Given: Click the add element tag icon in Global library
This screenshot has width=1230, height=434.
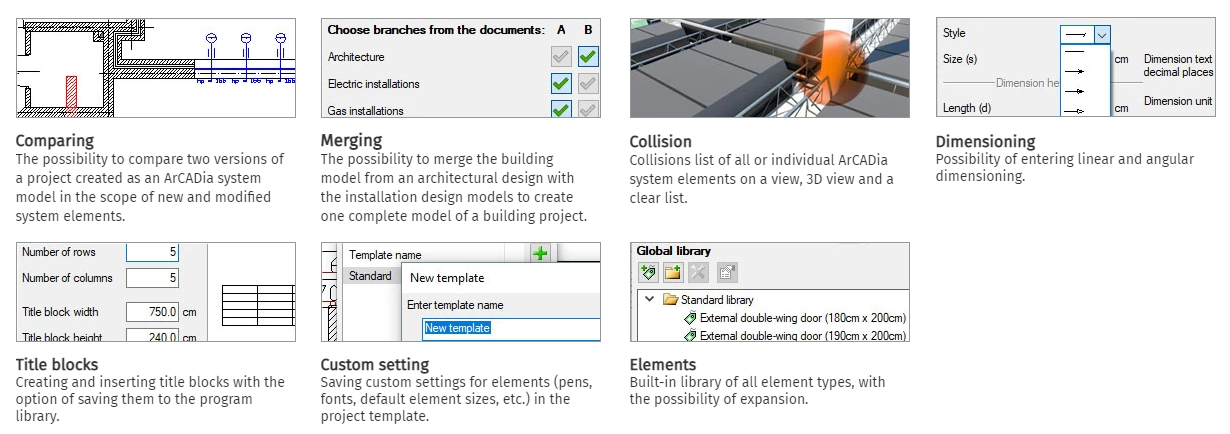Looking at the screenshot, I should (648, 272).
